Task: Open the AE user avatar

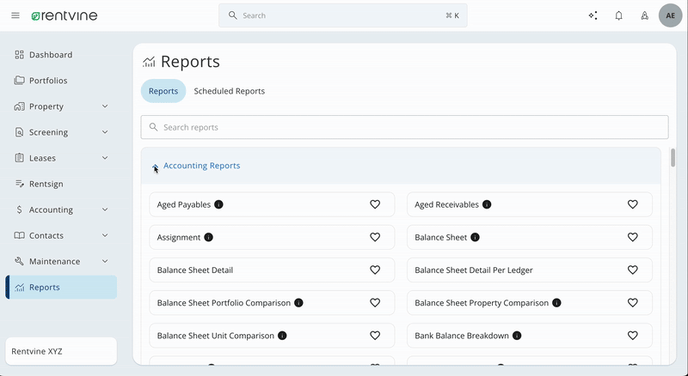Action: [x=670, y=15]
